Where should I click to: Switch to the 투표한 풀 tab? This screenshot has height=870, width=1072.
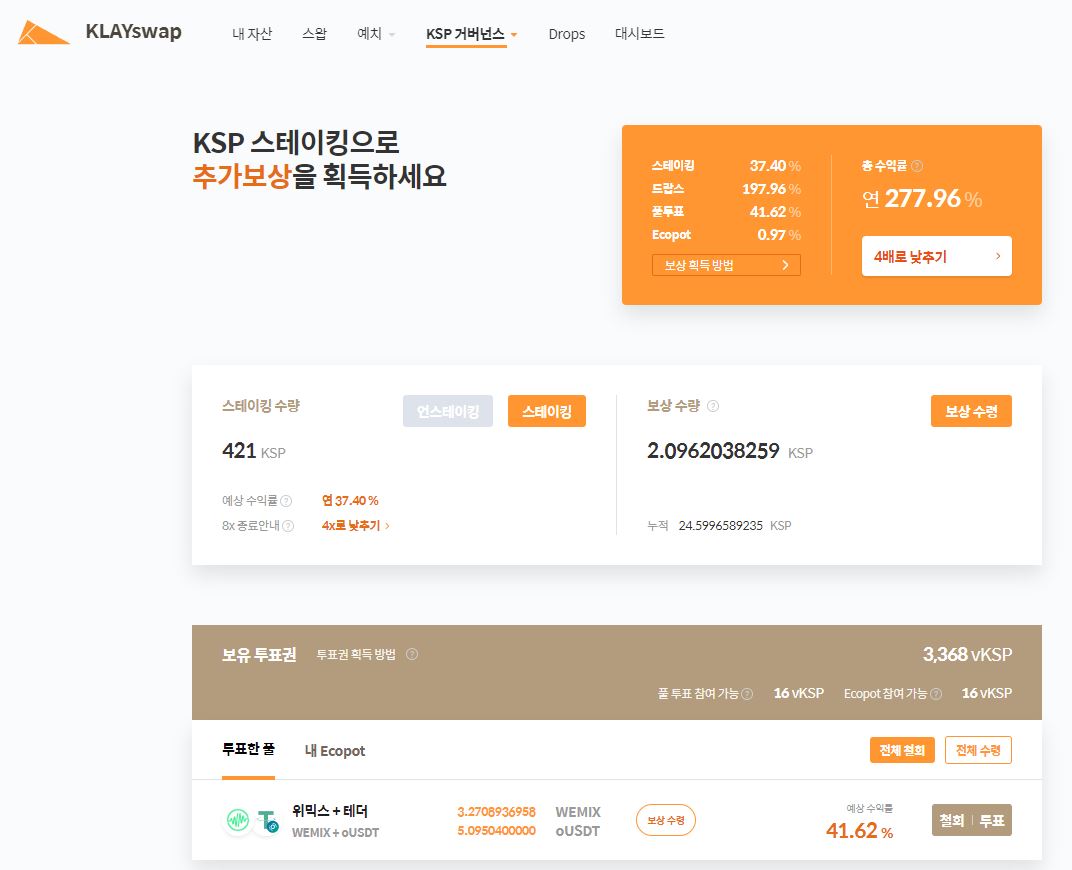click(x=248, y=750)
